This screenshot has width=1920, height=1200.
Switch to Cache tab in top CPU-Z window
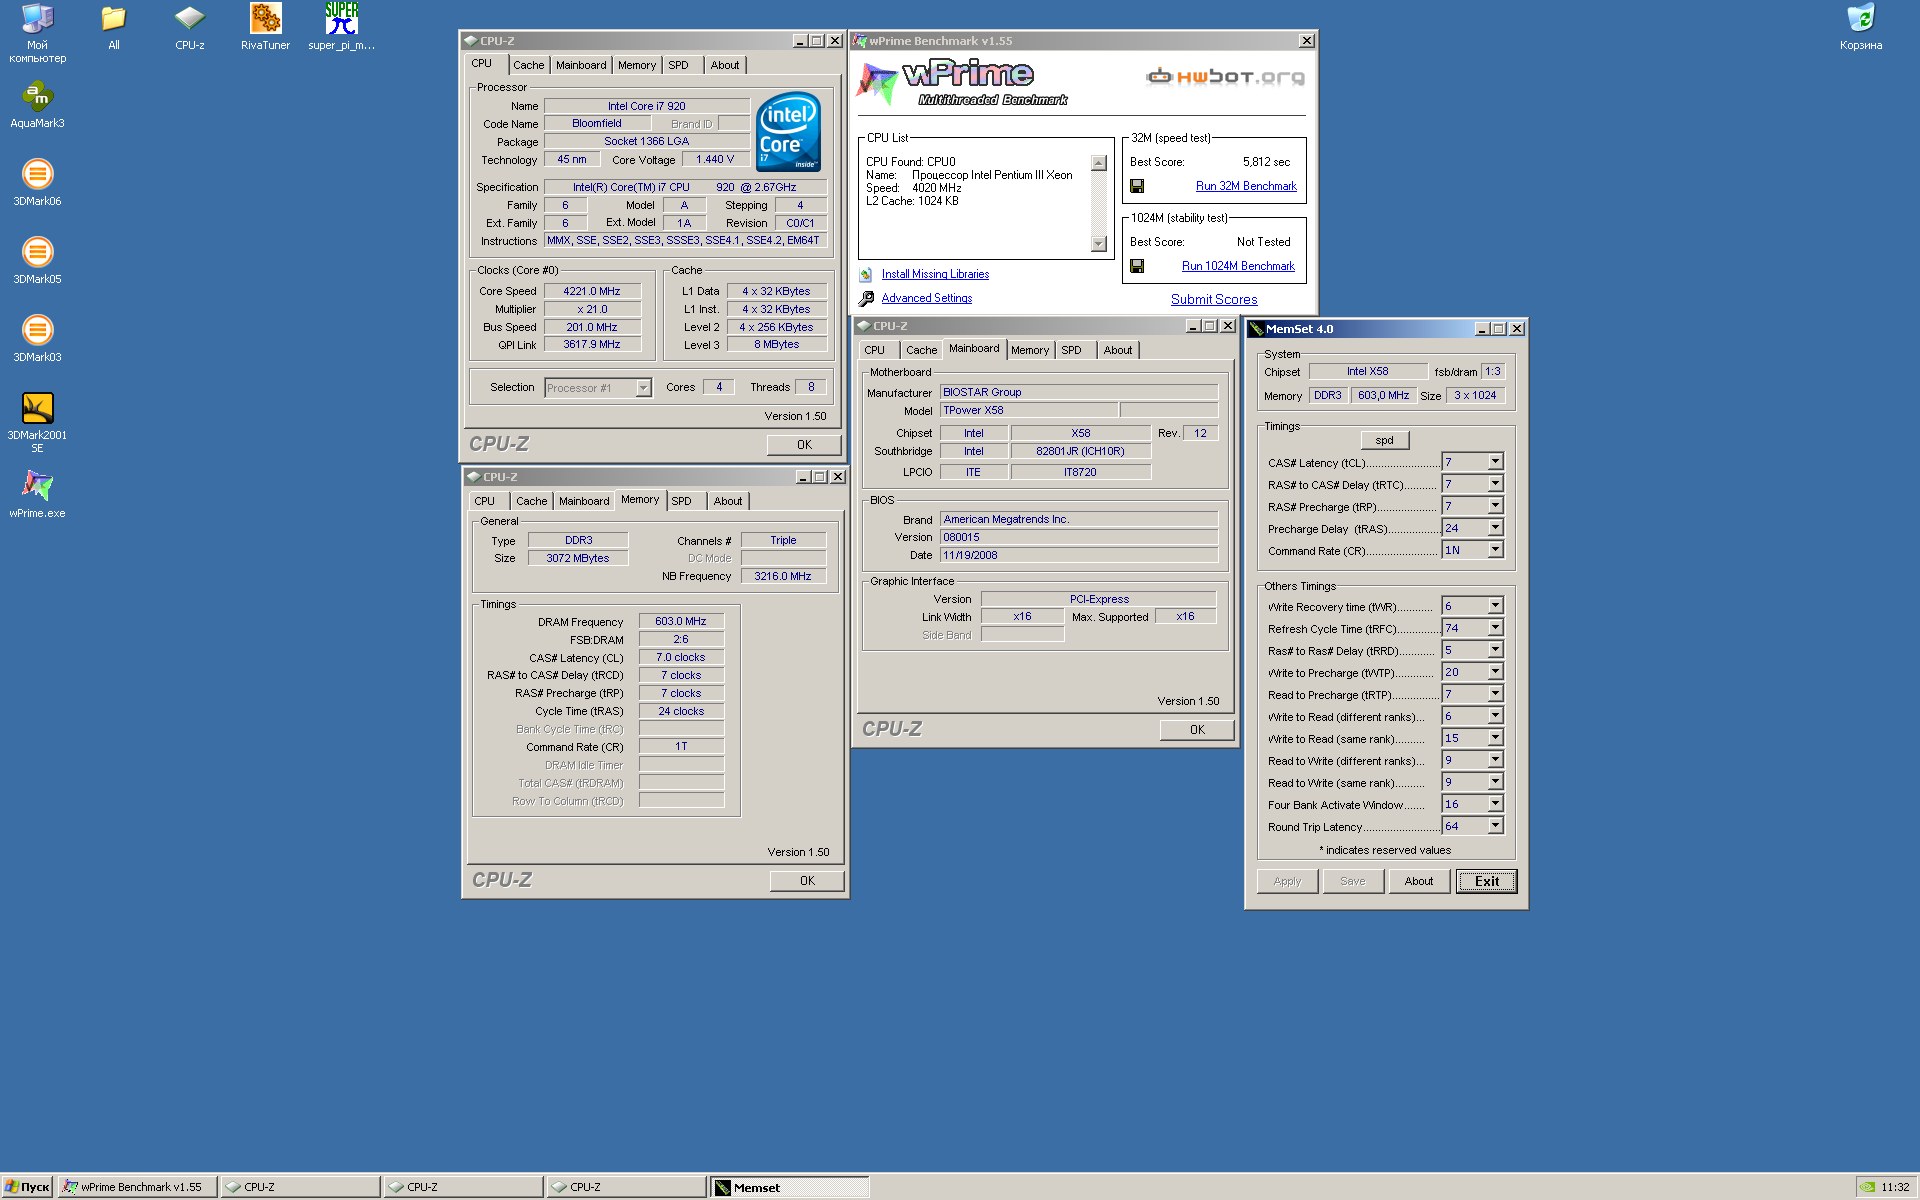pos(529,65)
